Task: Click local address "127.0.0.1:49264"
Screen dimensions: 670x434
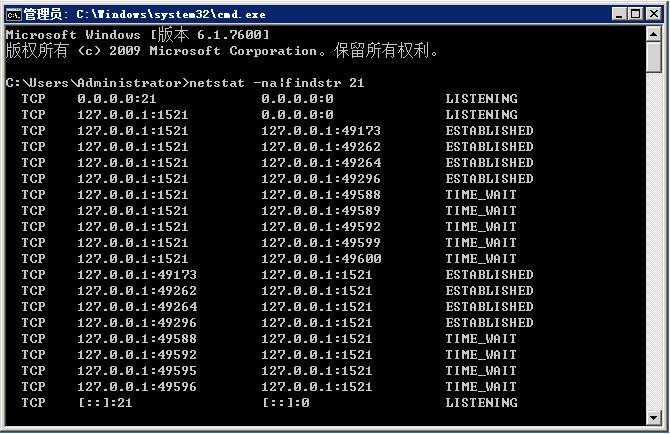Action: click(137, 307)
